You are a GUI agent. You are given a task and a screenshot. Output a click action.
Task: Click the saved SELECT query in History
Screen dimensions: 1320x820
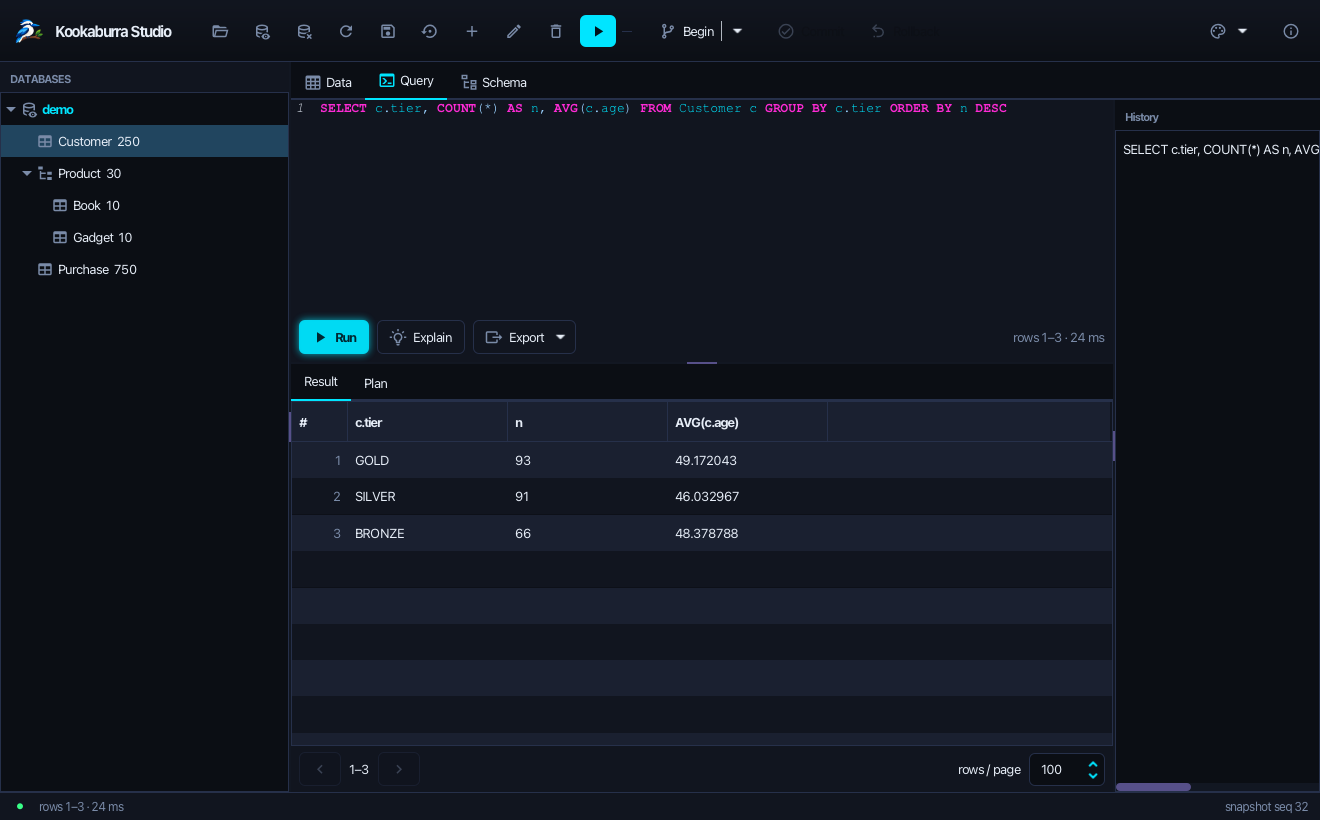point(1220,149)
